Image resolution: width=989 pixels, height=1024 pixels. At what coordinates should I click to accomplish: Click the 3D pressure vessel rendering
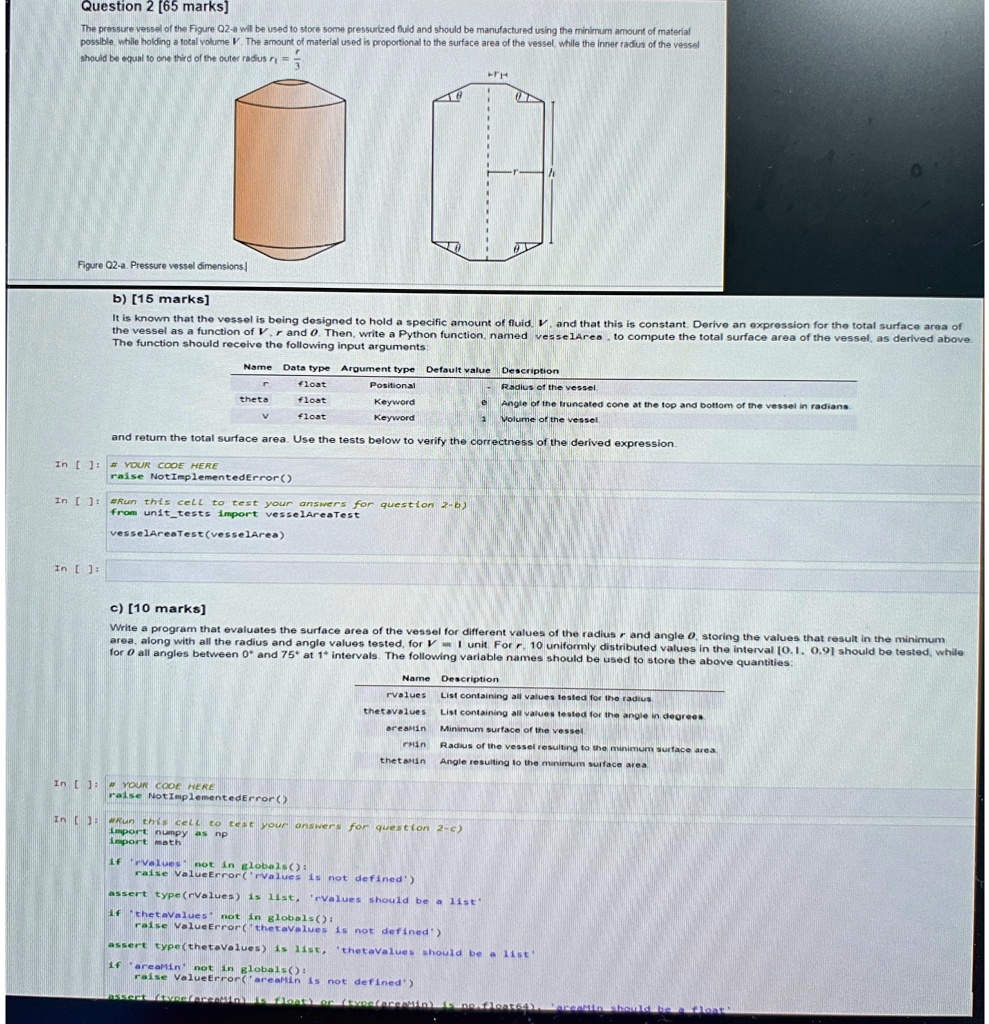(289, 171)
